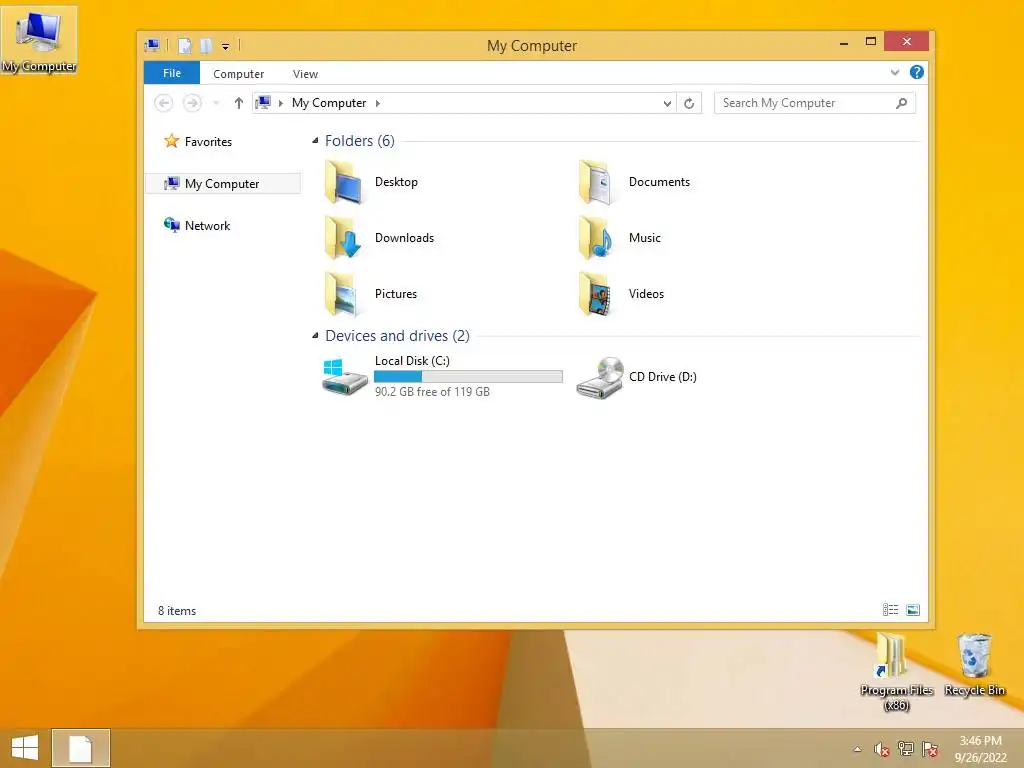Click the Local Disk C: usage bar
This screenshot has width=1024, height=768.
click(x=468, y=376)
